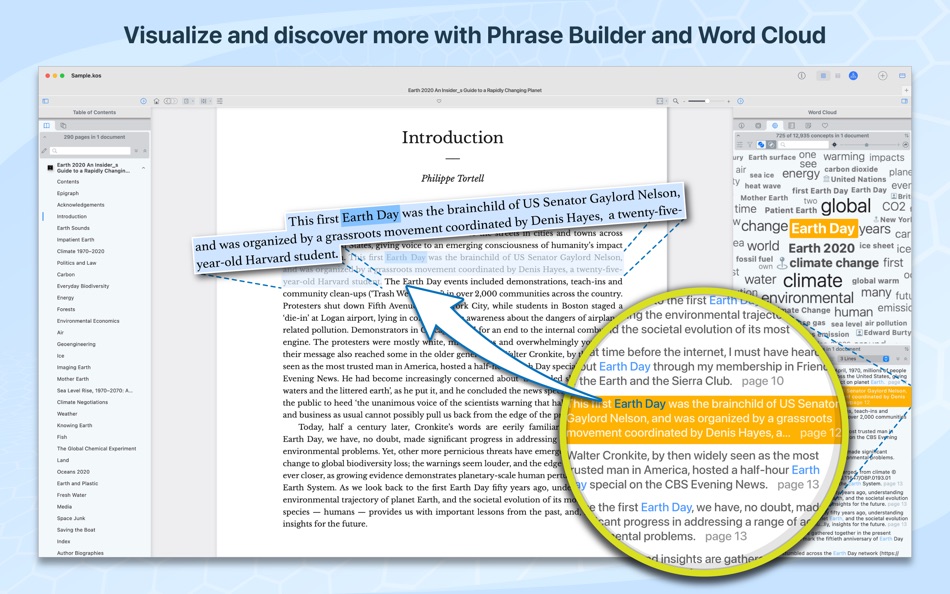
Task: Open the fit-page view dropdown
Action: pyautogui.click(x=660, y=101)
